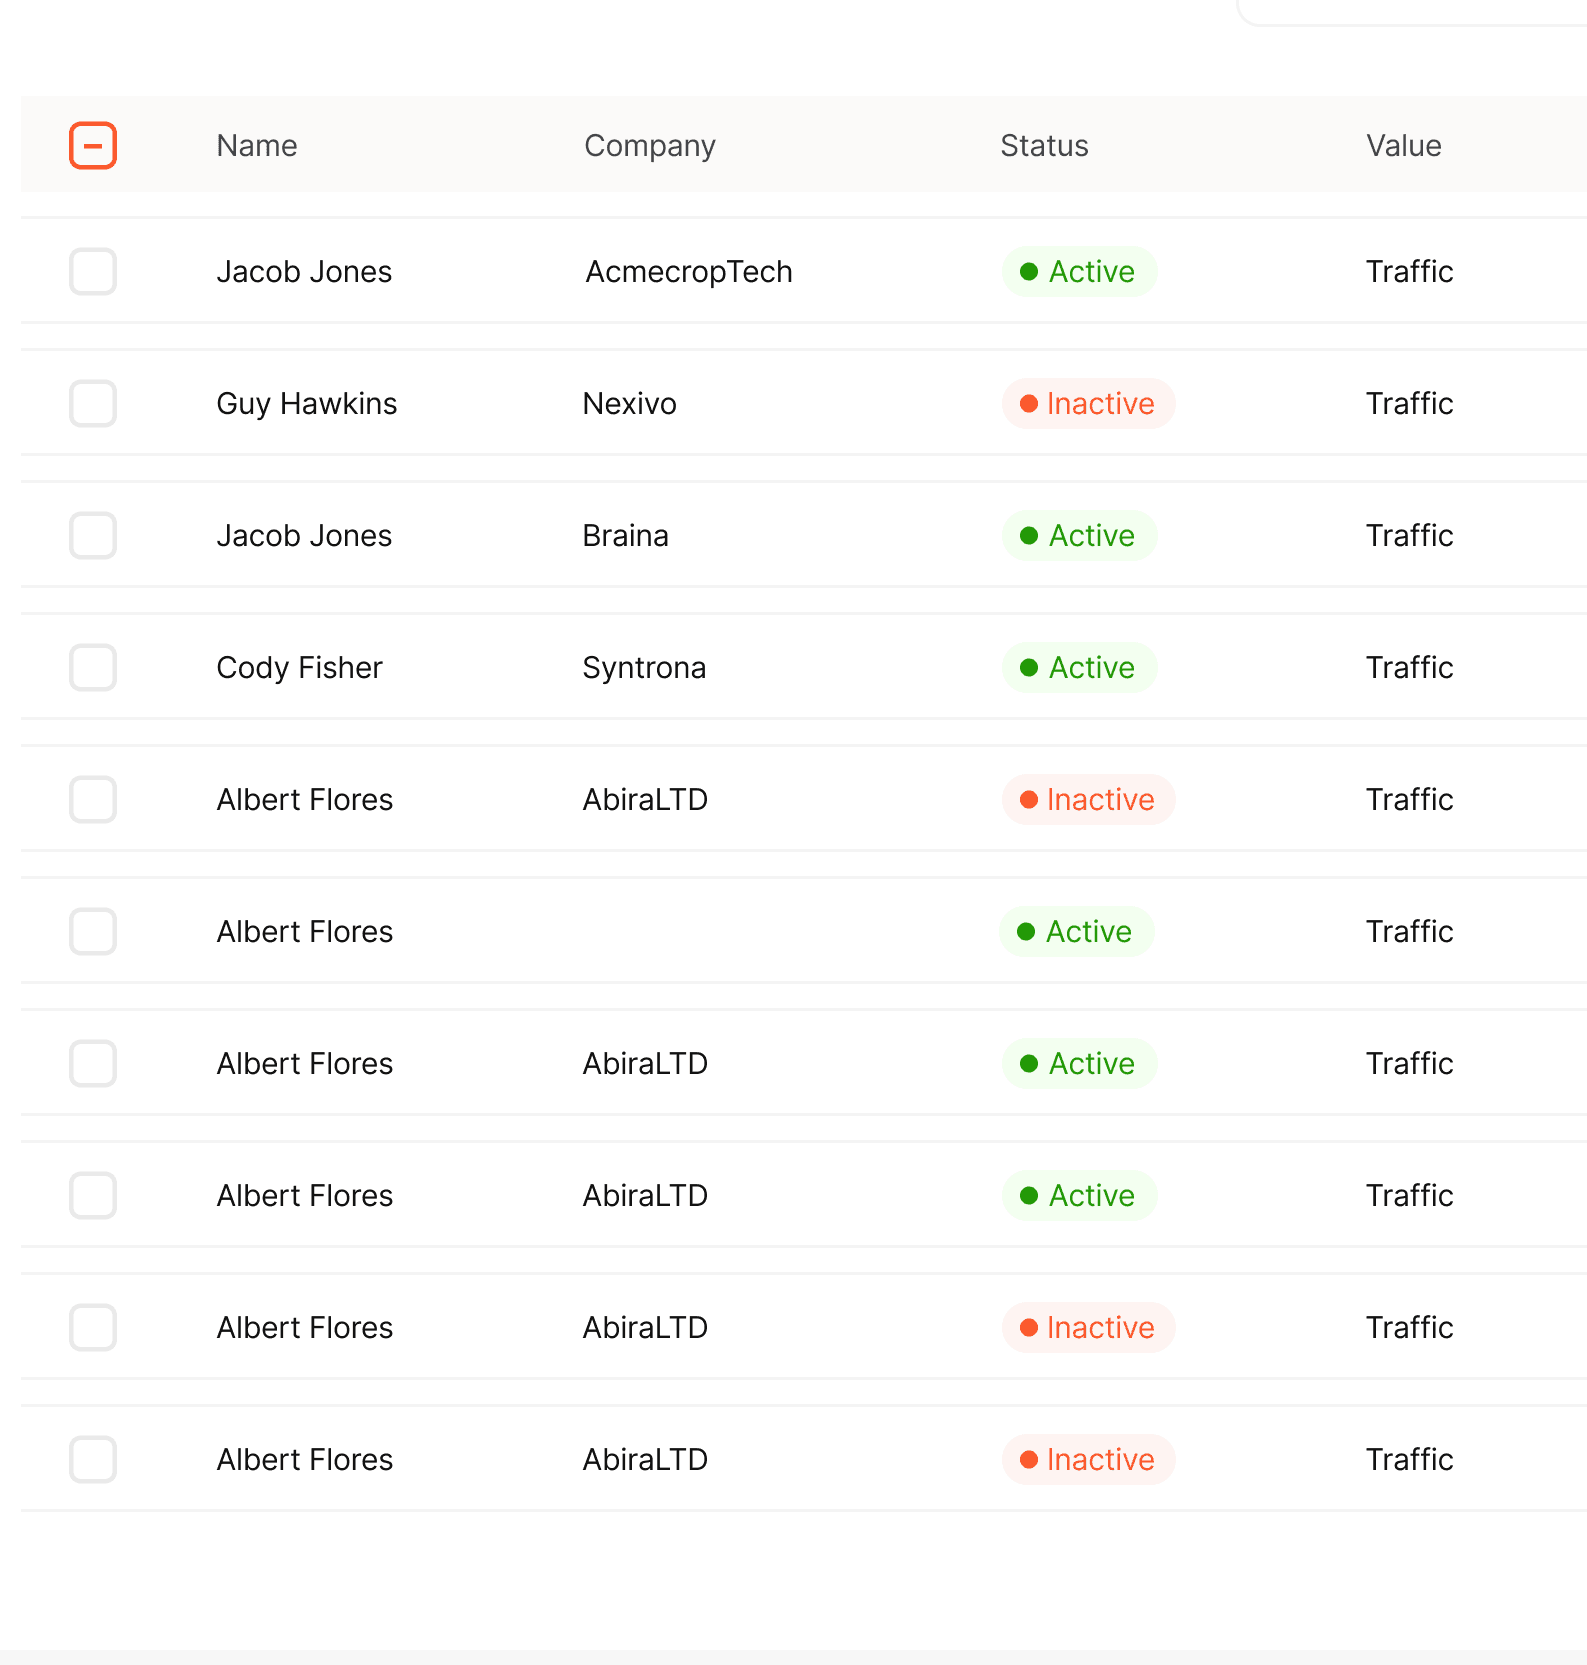Select Traffic value in the Nexivo row

click(1409, 404)
